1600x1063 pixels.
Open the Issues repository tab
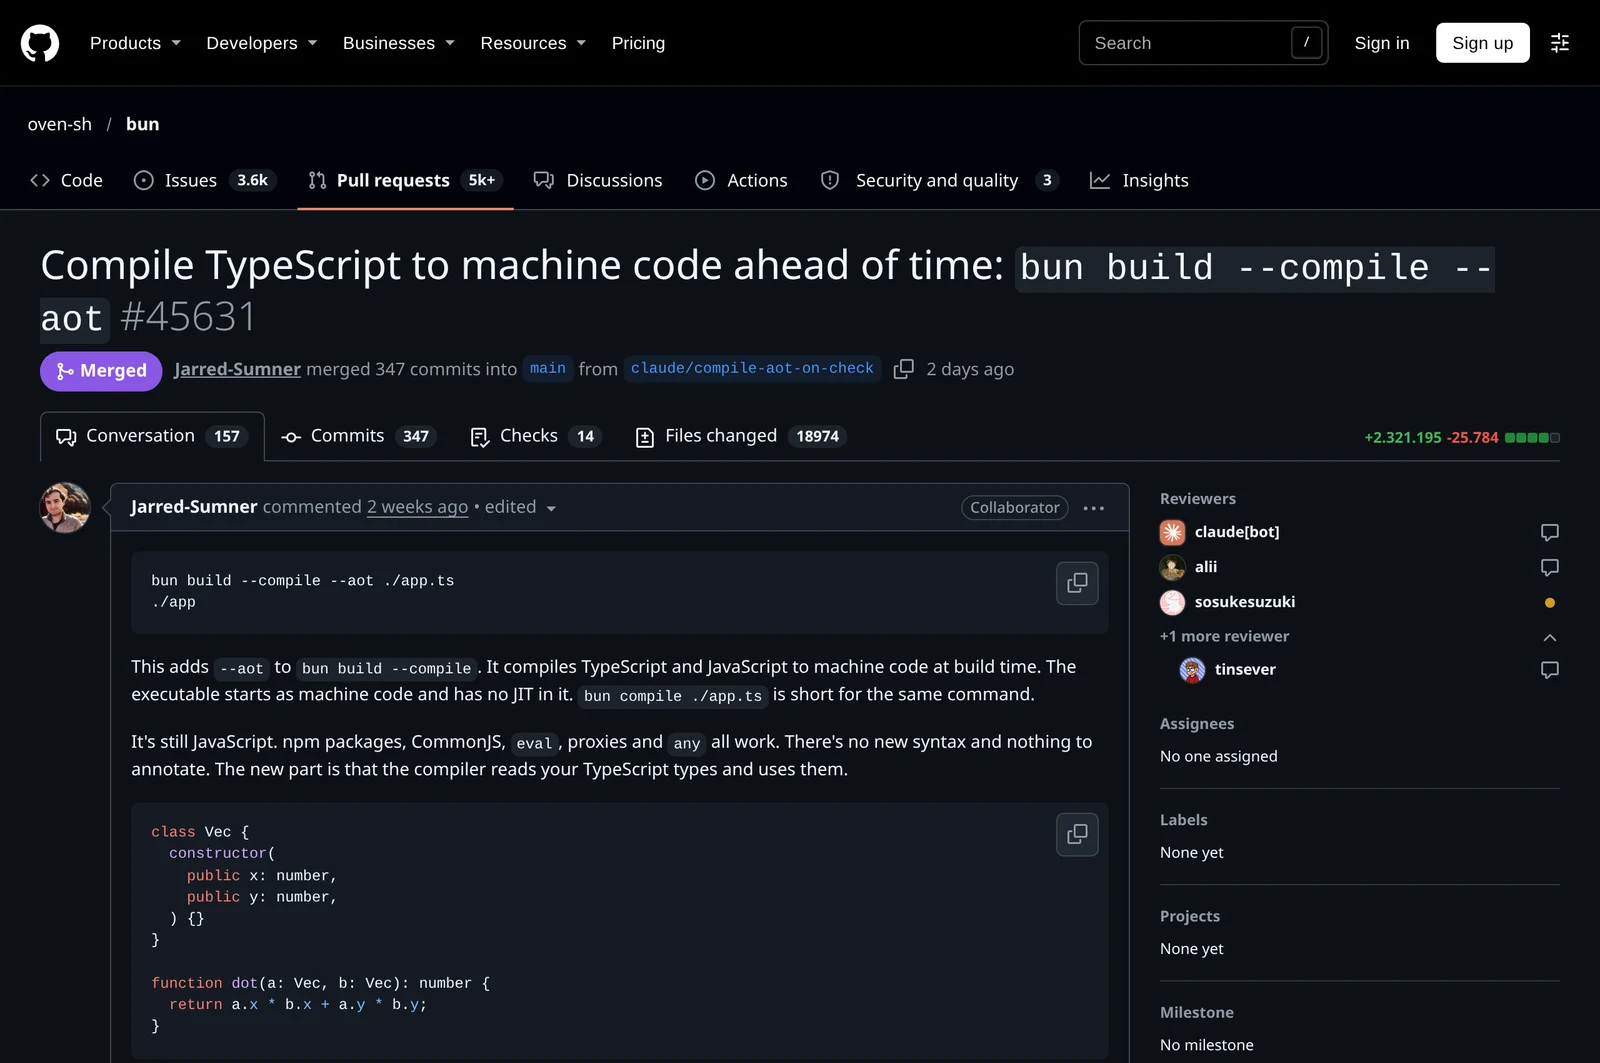pos(205,180)
